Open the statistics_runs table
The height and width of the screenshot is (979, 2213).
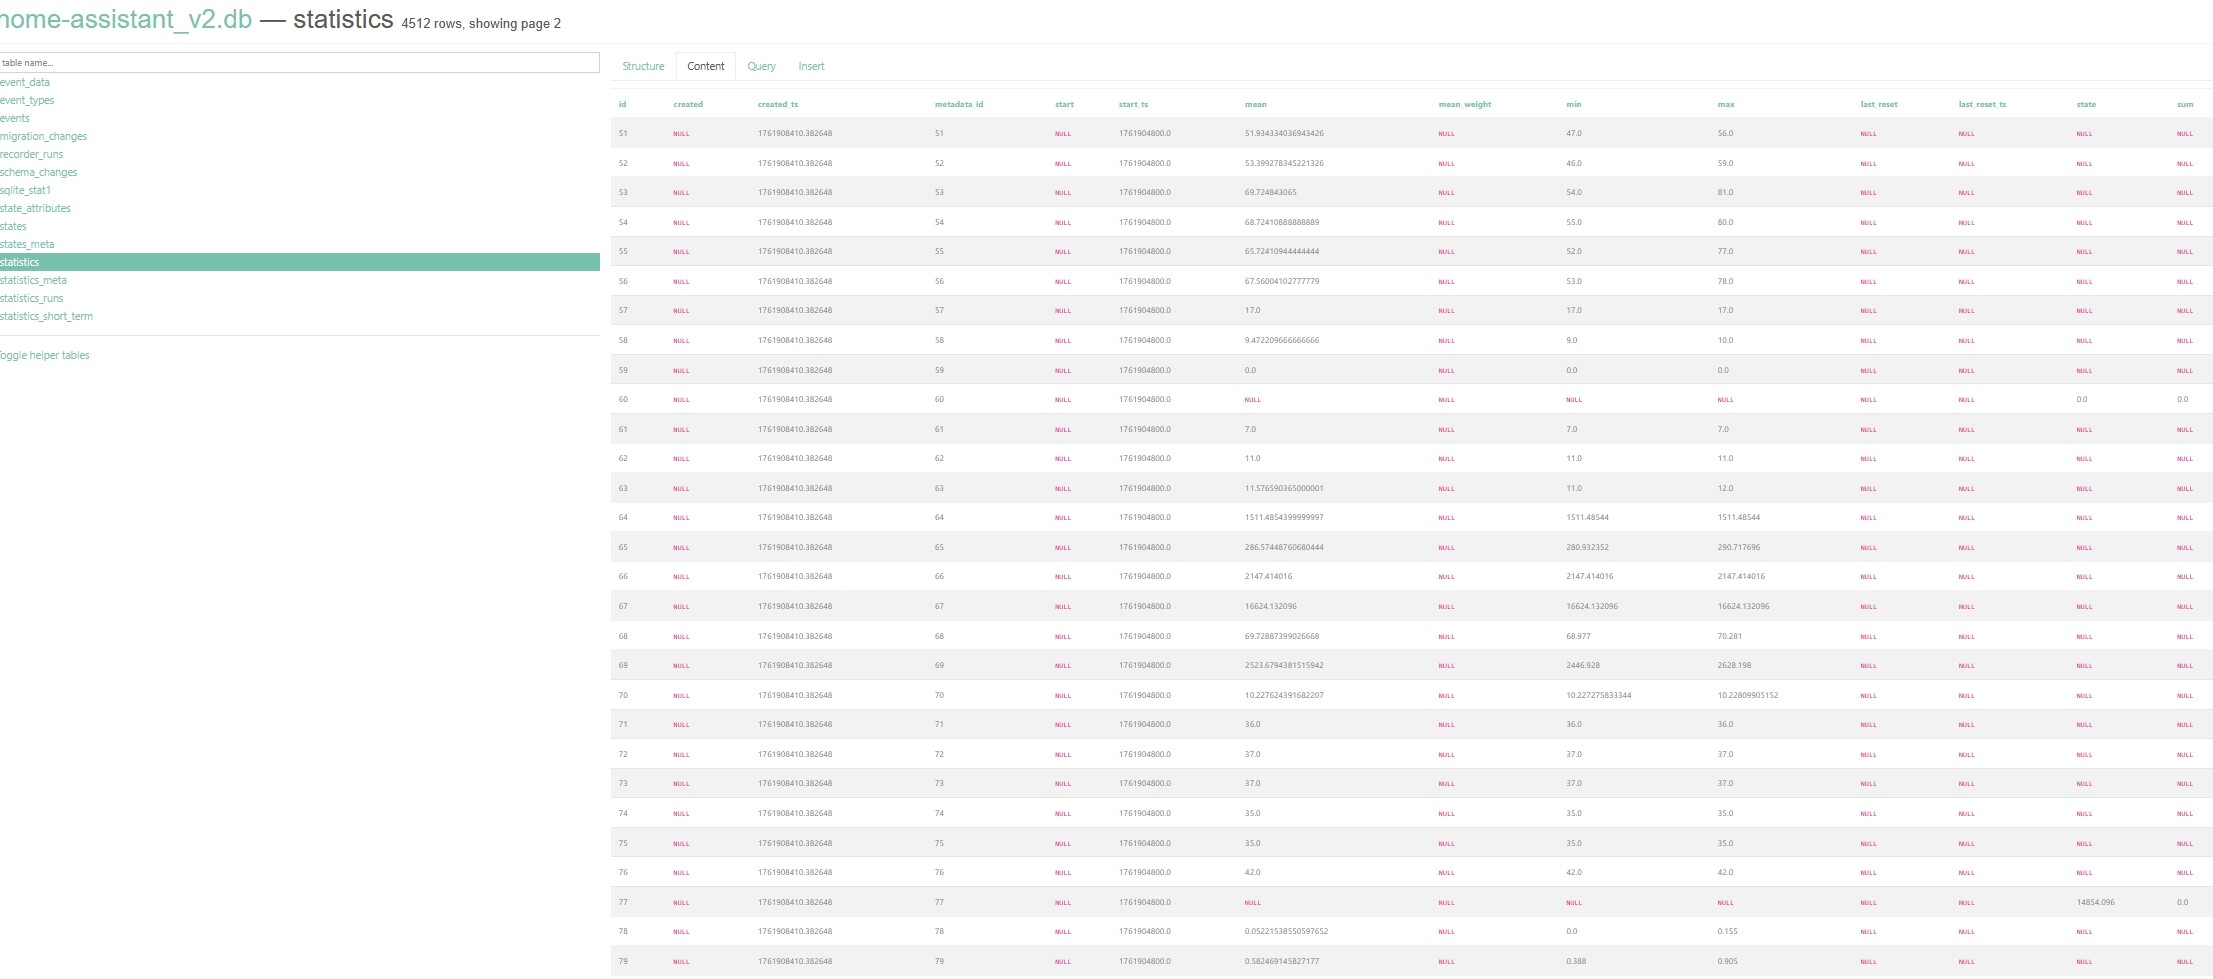point(32,298)
